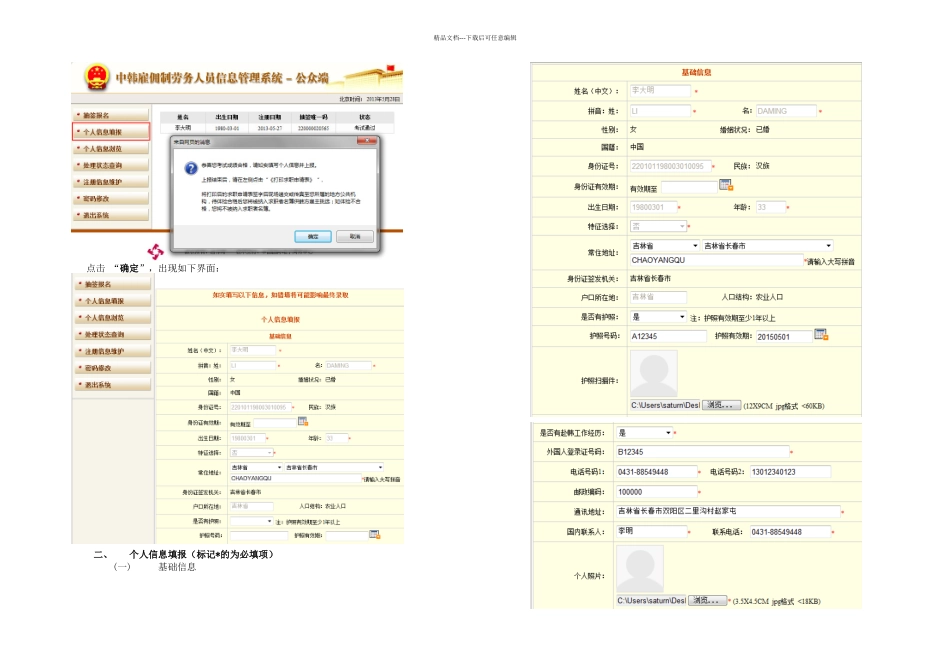Open 密码修改 in the menu beside the form
950x672 pixels.
click(x=112, y=368)
